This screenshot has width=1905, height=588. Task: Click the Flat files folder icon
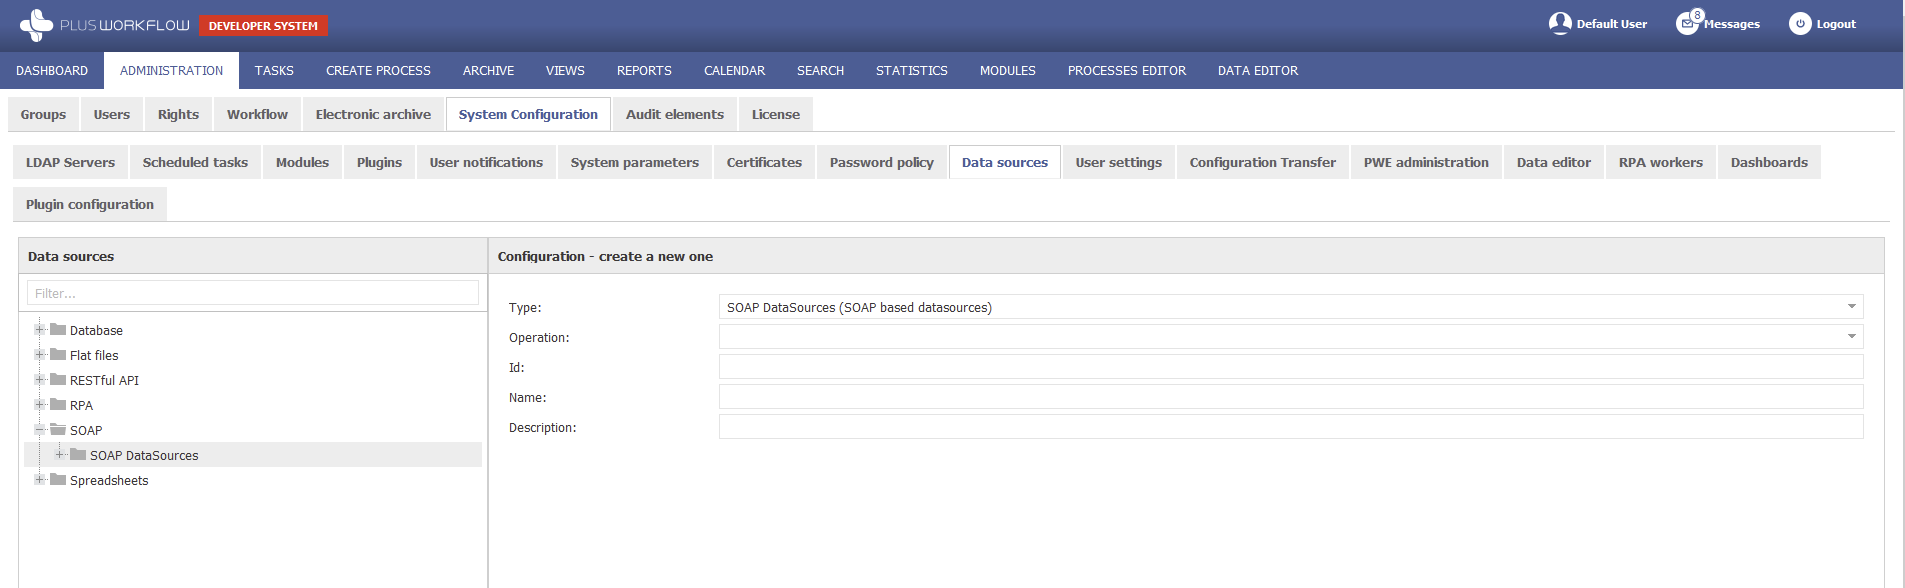(x=58, y=355)
